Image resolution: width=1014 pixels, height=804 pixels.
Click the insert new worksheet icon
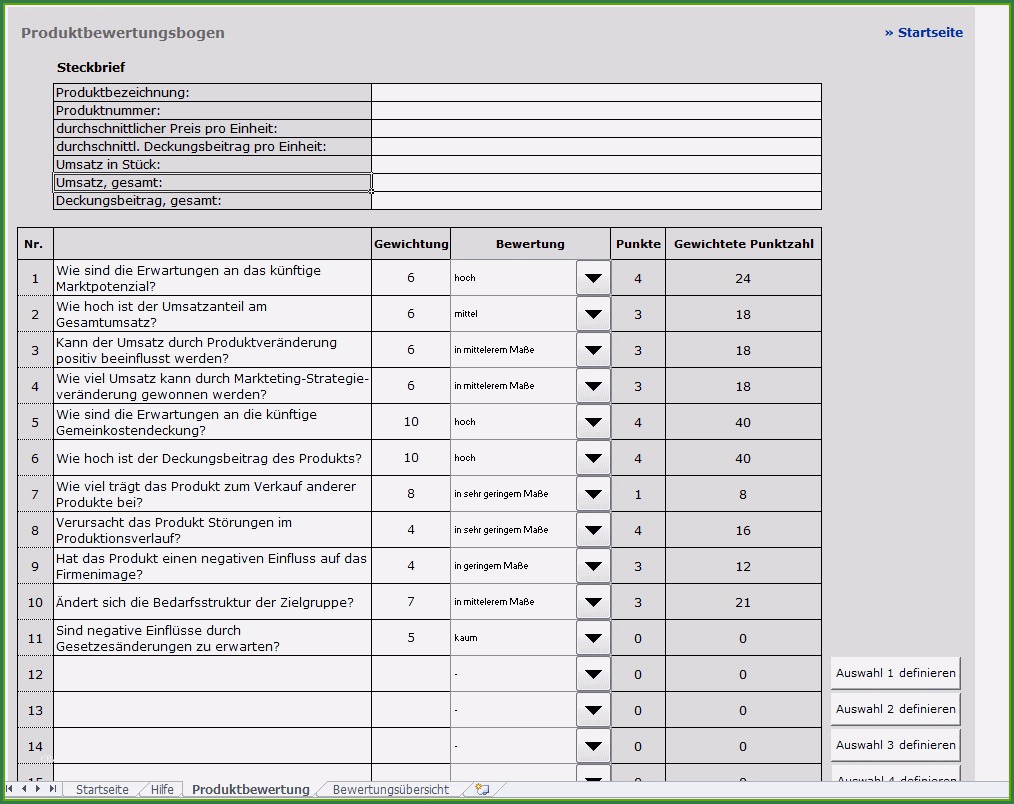click(x=482, y=789)
